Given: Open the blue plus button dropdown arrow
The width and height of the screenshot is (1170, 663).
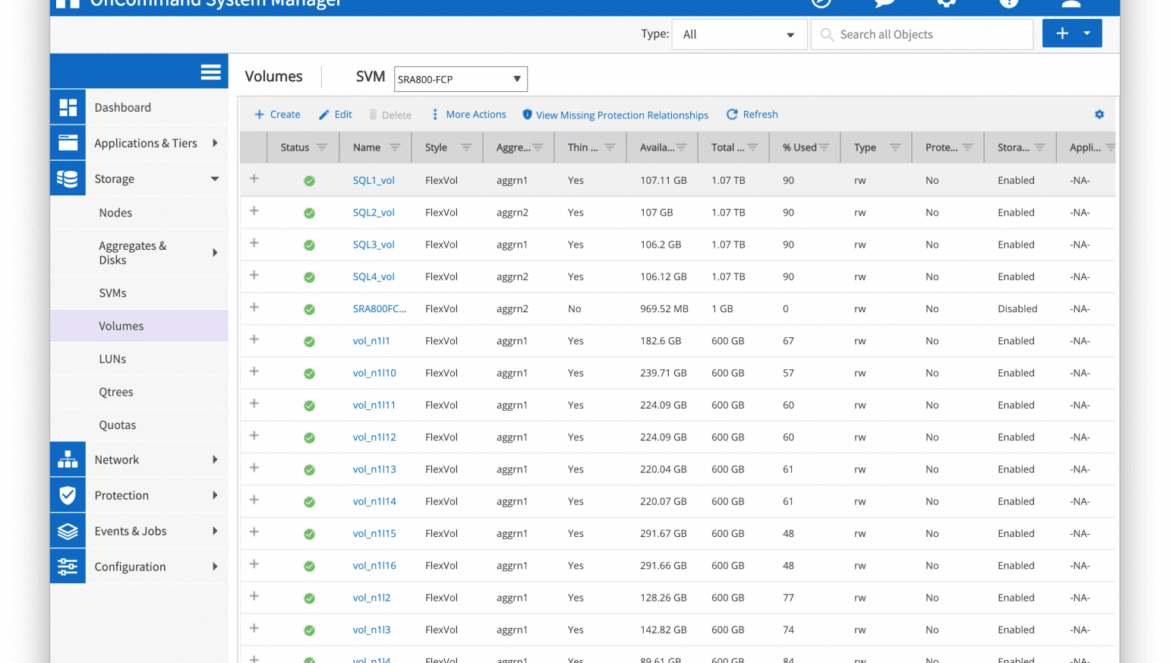Looking at the screenshot, I should pyautogui.click(x=1087, y=34).
